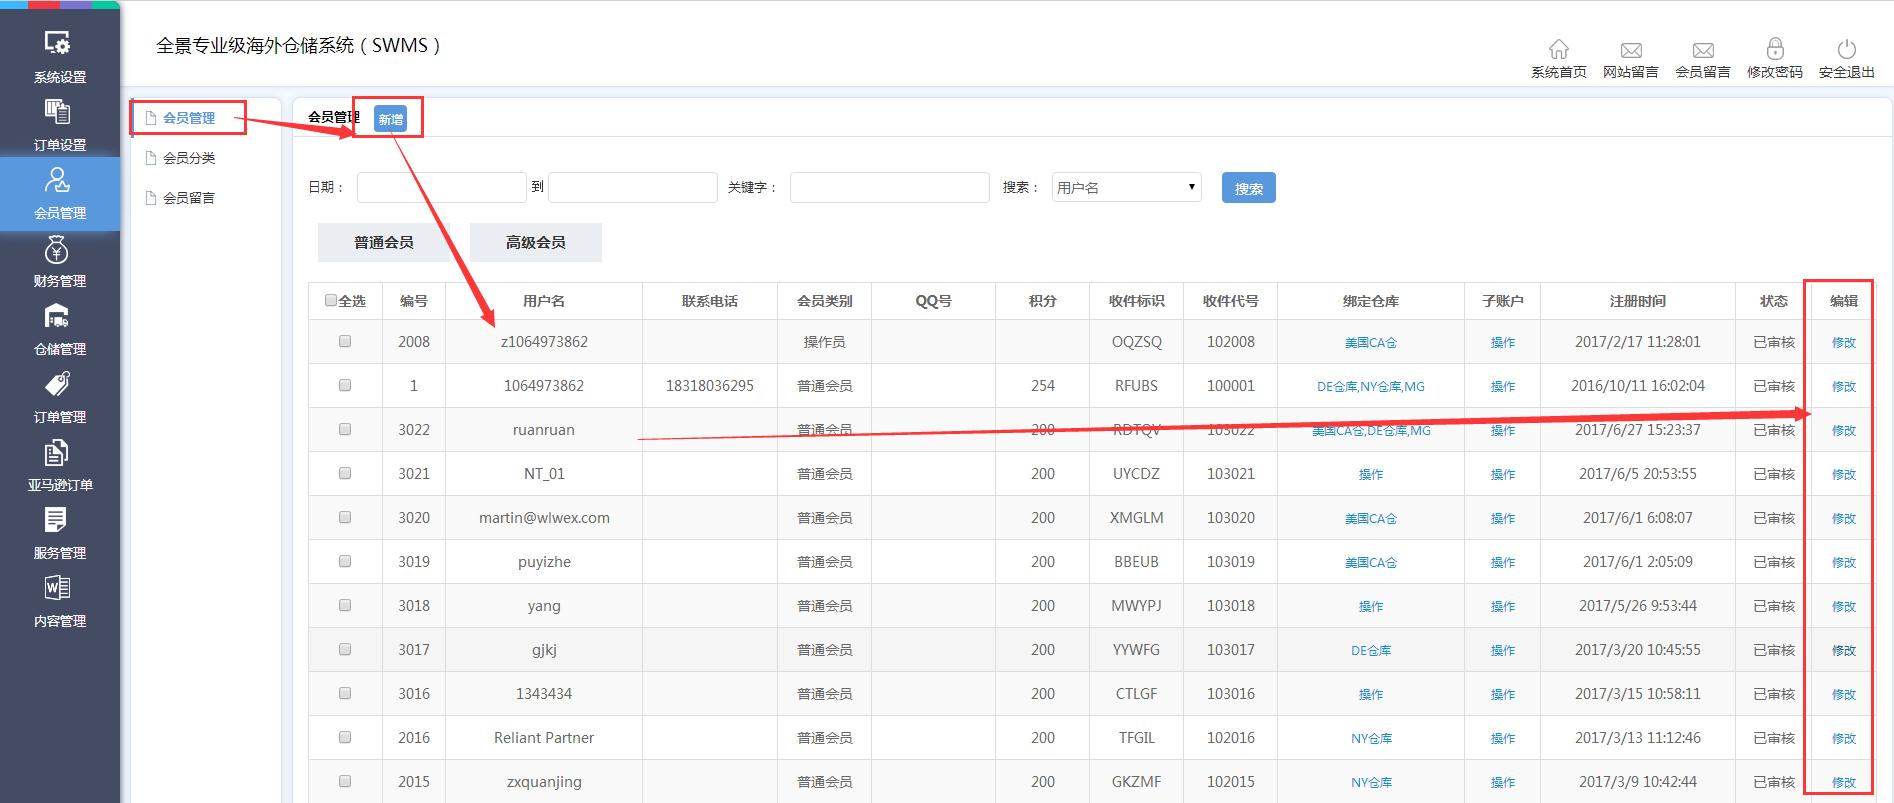Image resolution: width=1894 pixels, height=803 pixels.
Task: Click the 关键字 keyword input field
Action: [x=889, y=187]
